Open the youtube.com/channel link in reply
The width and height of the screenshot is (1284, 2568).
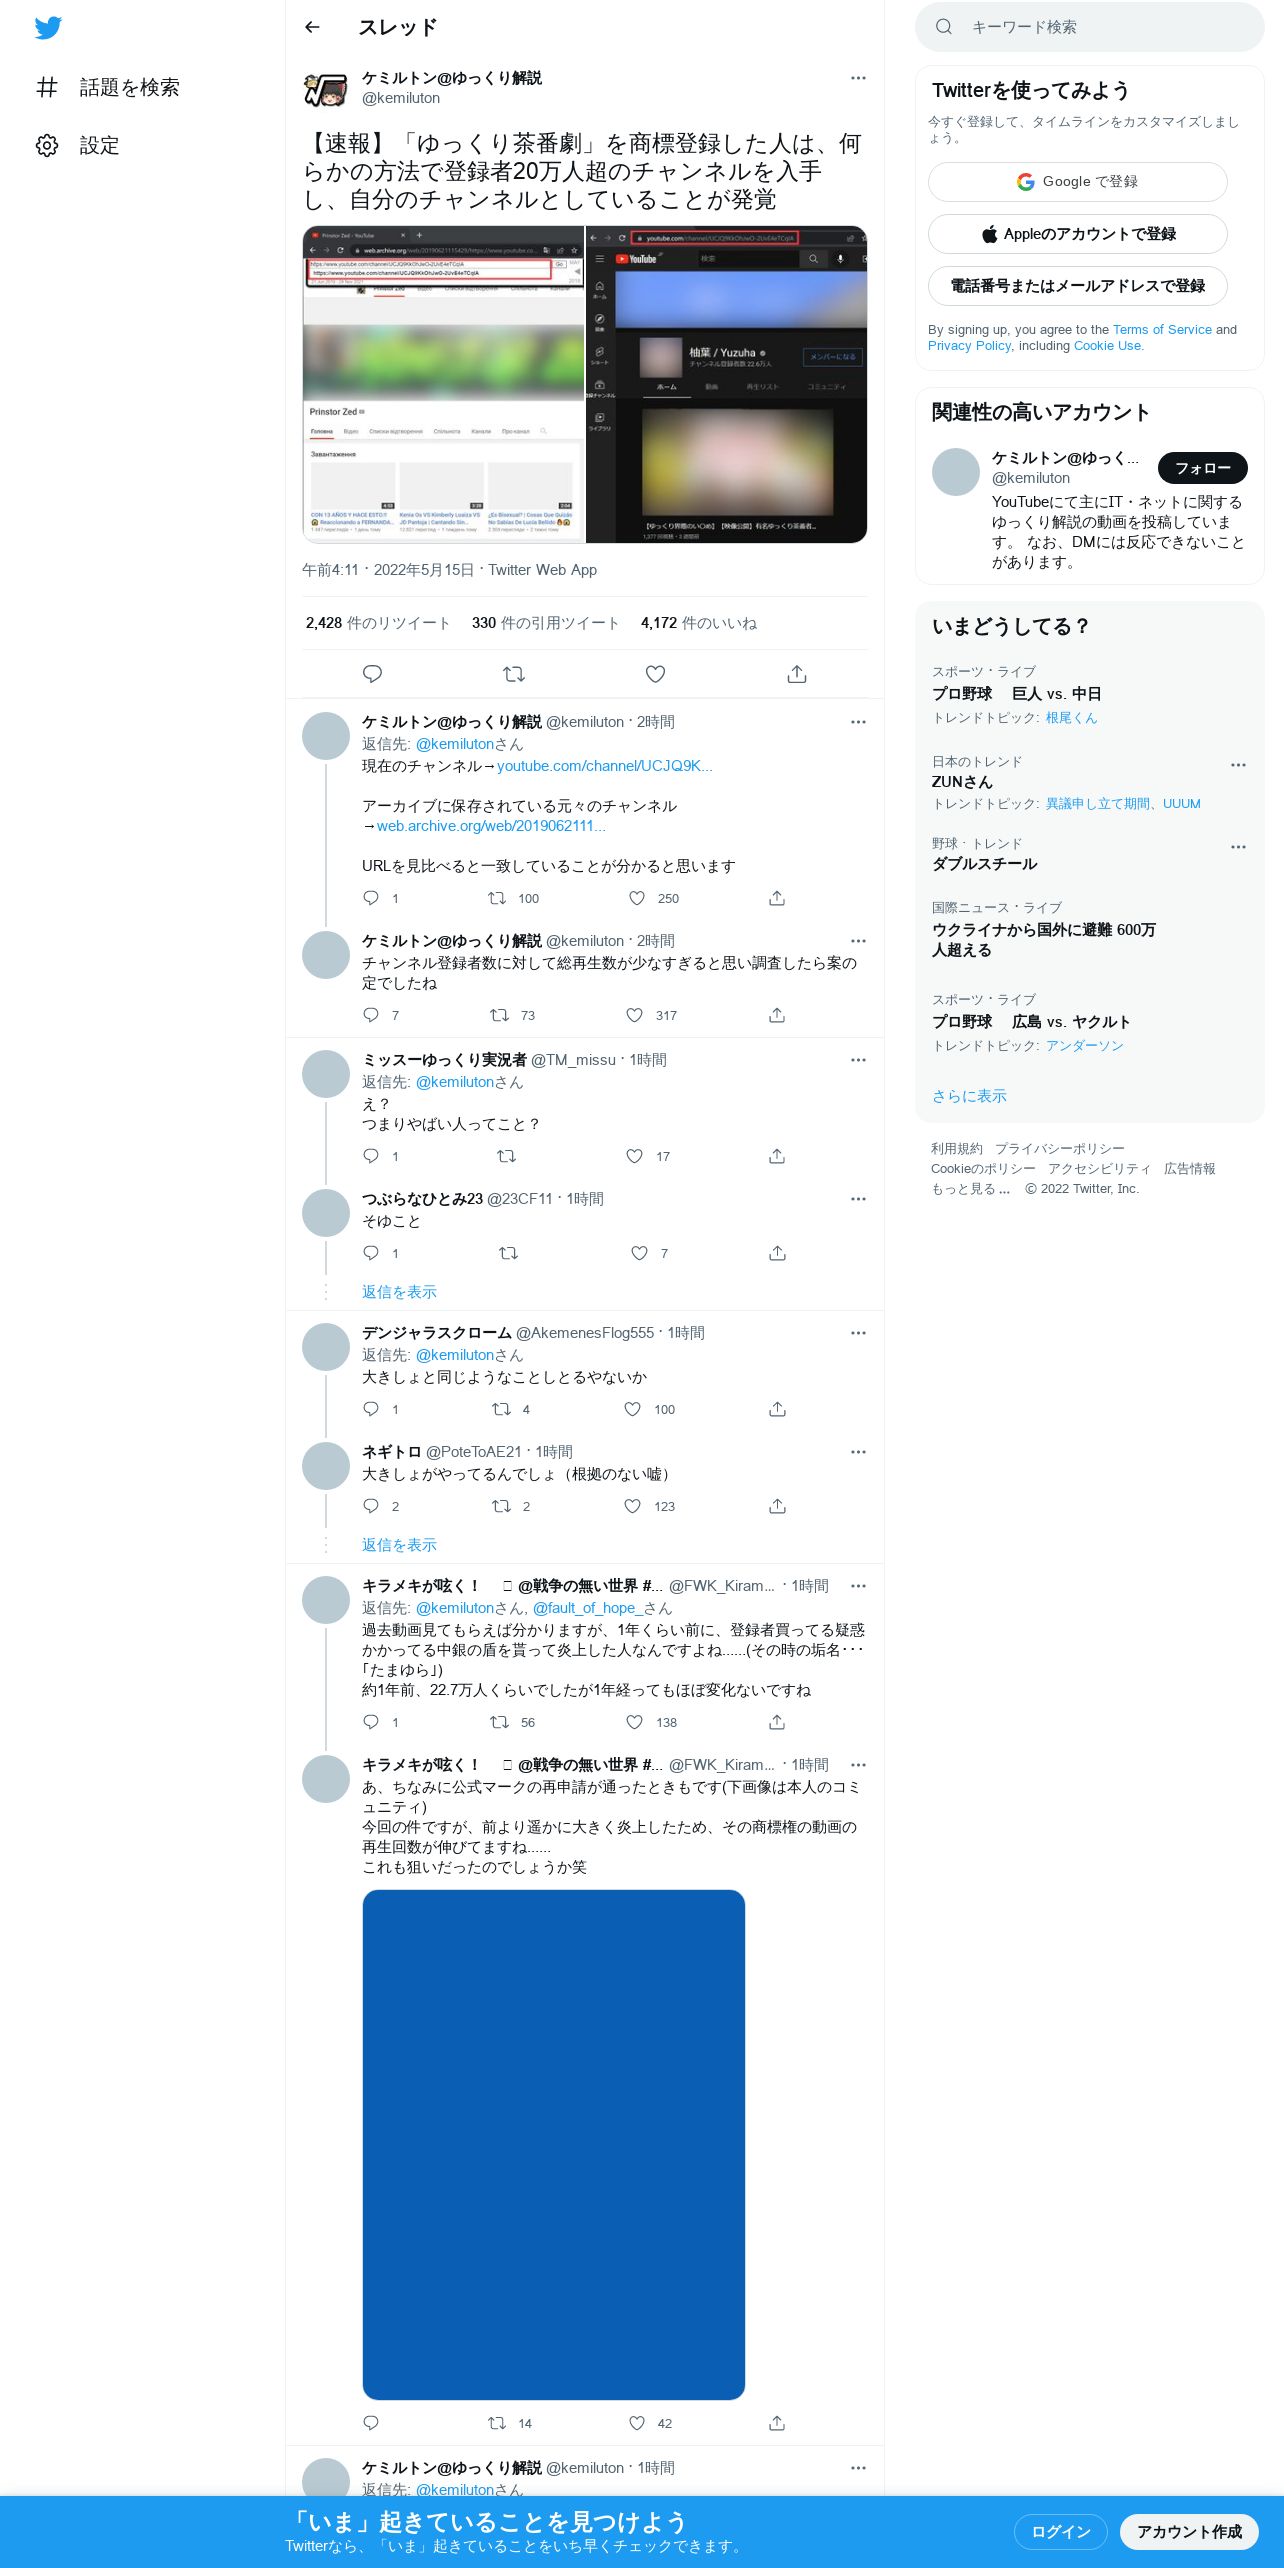point(605,766)
